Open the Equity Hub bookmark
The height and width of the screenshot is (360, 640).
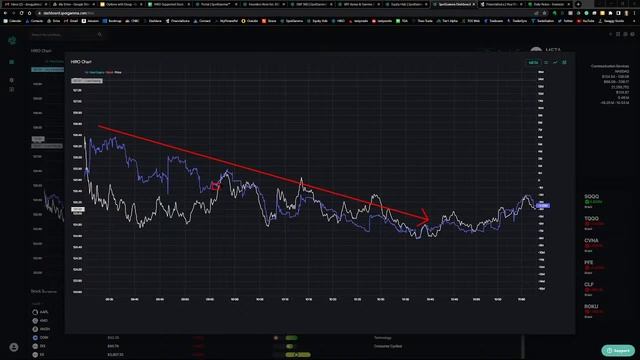coord(317,21)
